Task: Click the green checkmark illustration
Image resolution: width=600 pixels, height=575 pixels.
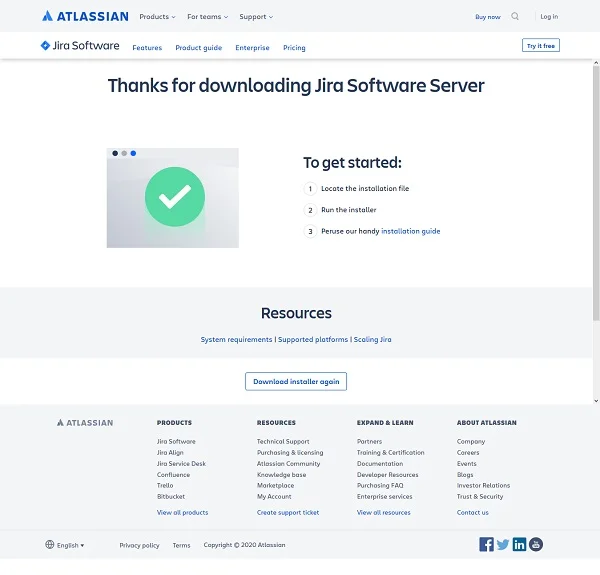Action: pos(175,197)
